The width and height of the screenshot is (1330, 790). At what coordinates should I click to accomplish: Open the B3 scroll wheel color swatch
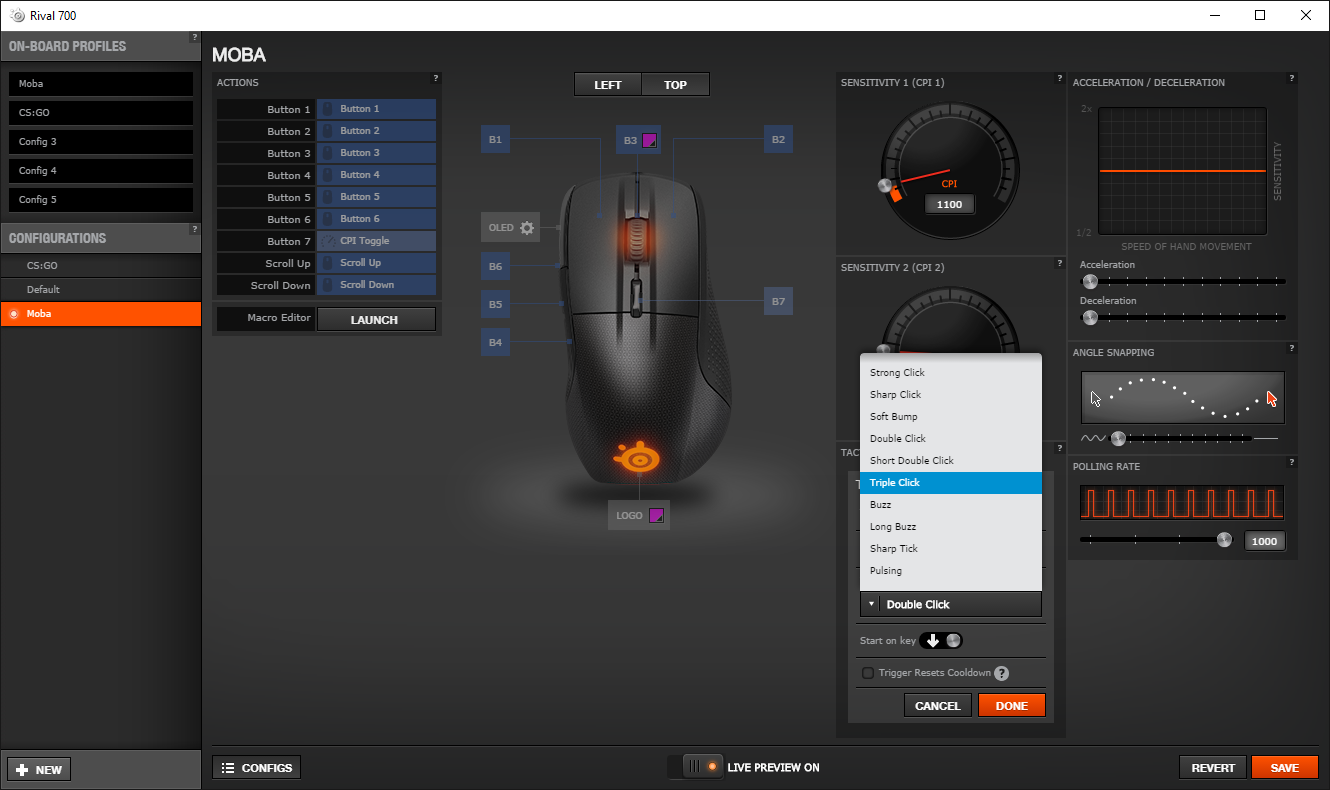[x=649, y=141]
